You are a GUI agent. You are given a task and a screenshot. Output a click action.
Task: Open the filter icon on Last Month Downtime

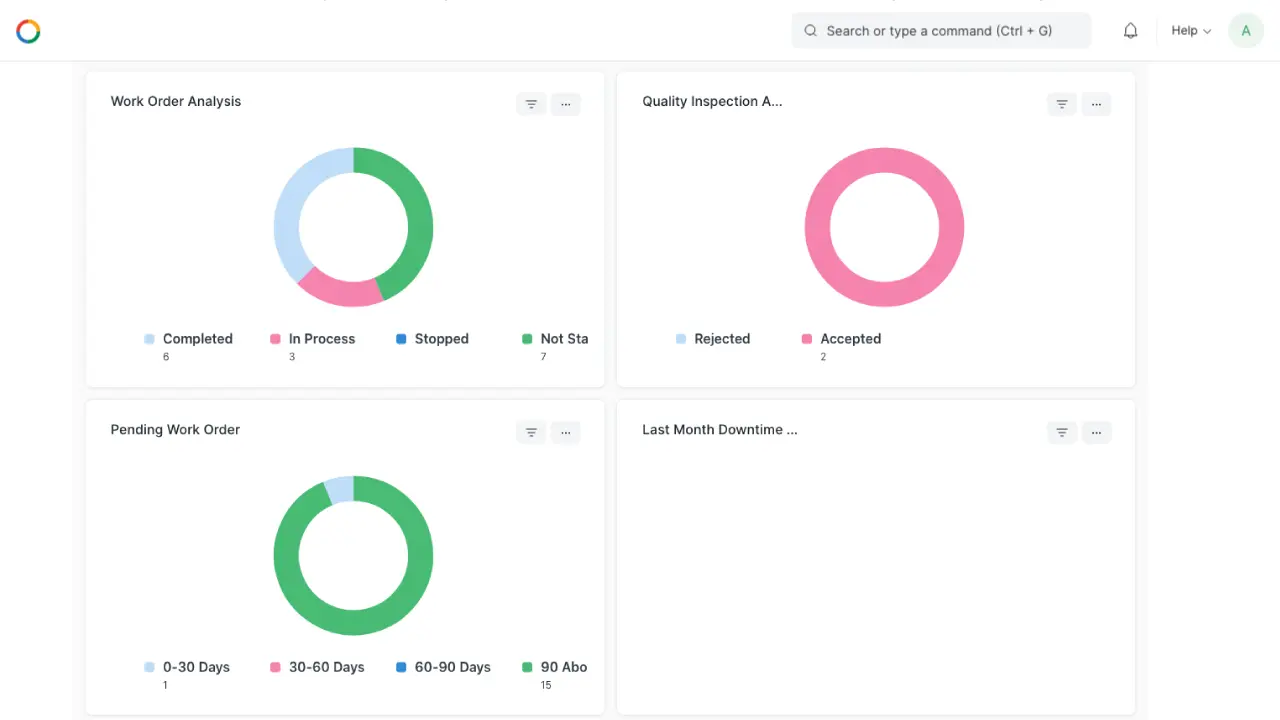(x=1061, y=432)
